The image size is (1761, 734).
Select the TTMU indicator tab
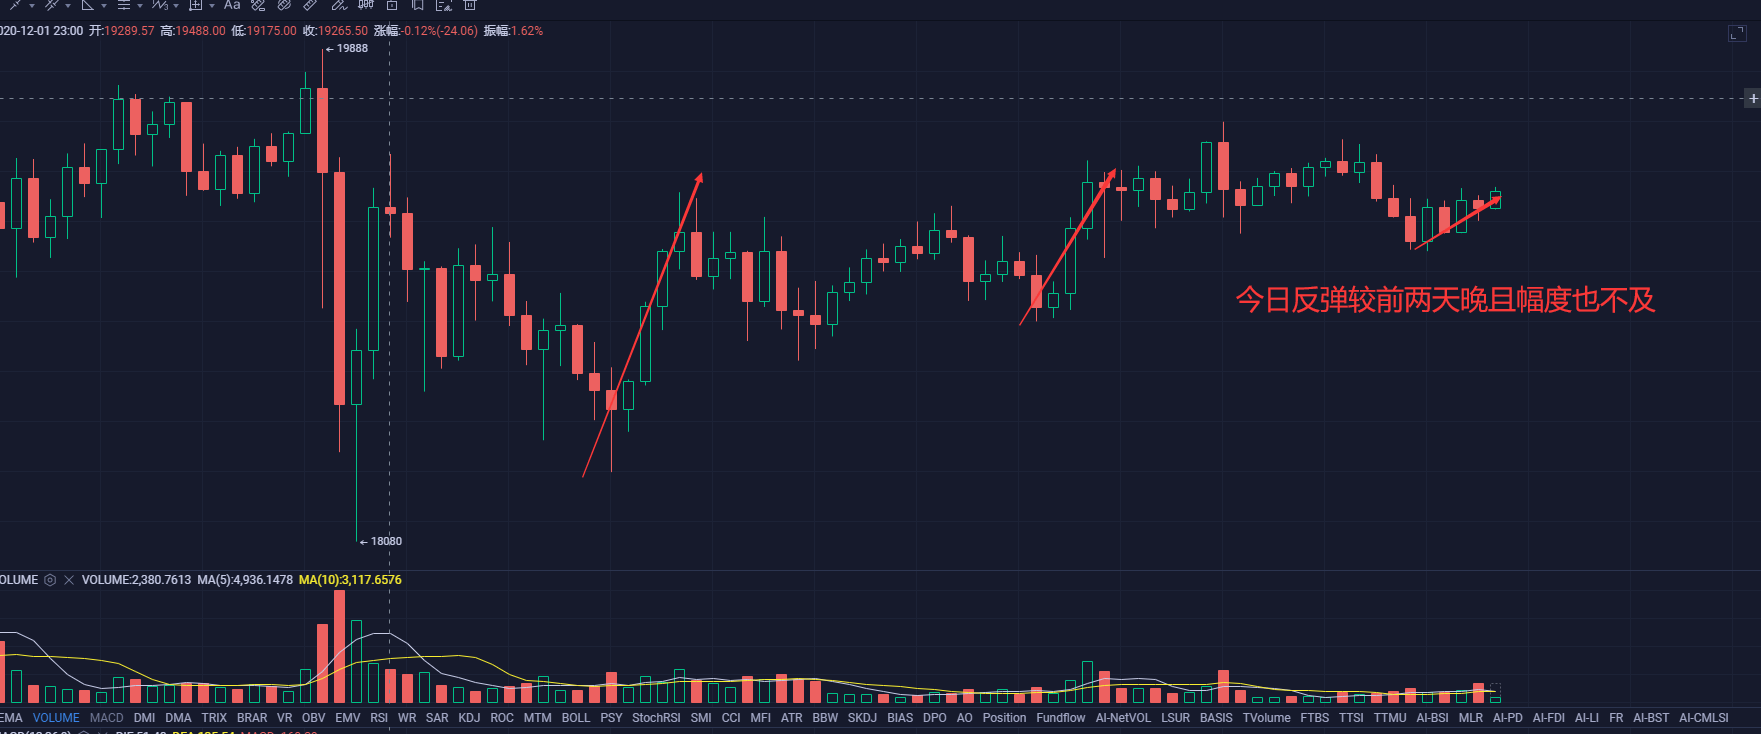tap(1390, 718)
